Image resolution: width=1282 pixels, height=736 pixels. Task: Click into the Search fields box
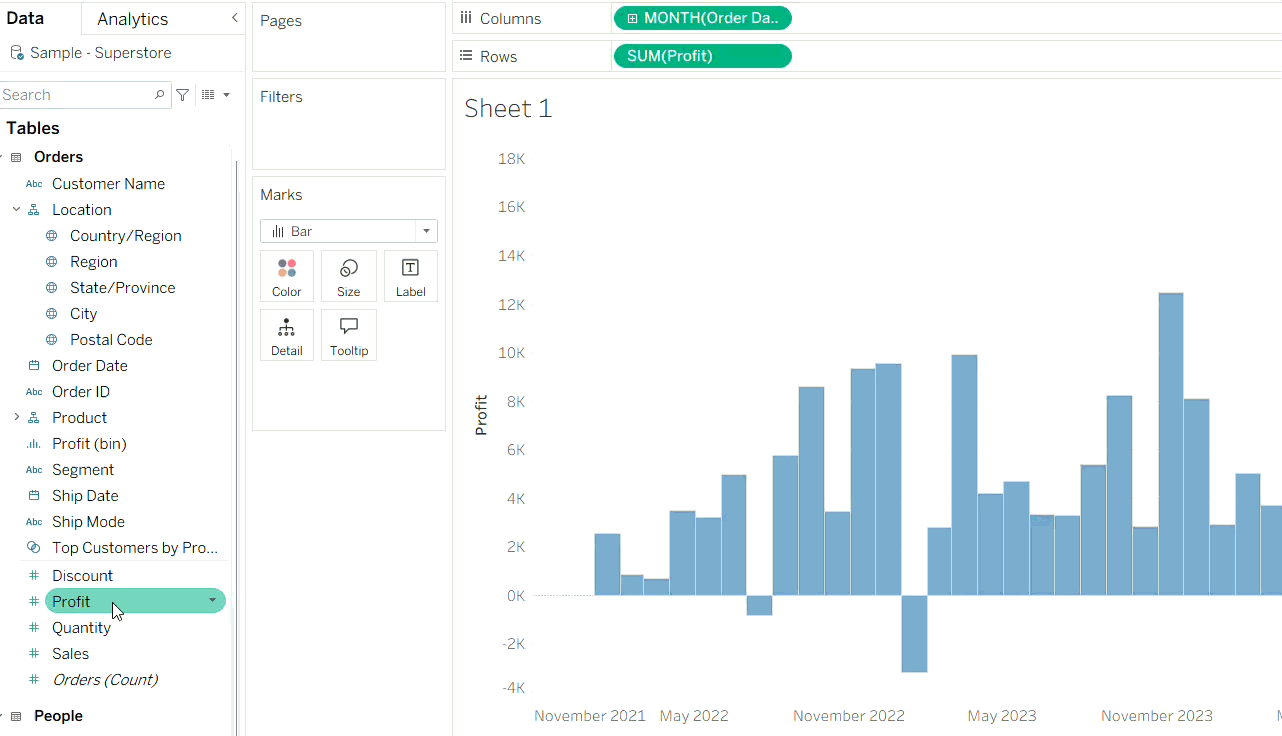point(77,95)
